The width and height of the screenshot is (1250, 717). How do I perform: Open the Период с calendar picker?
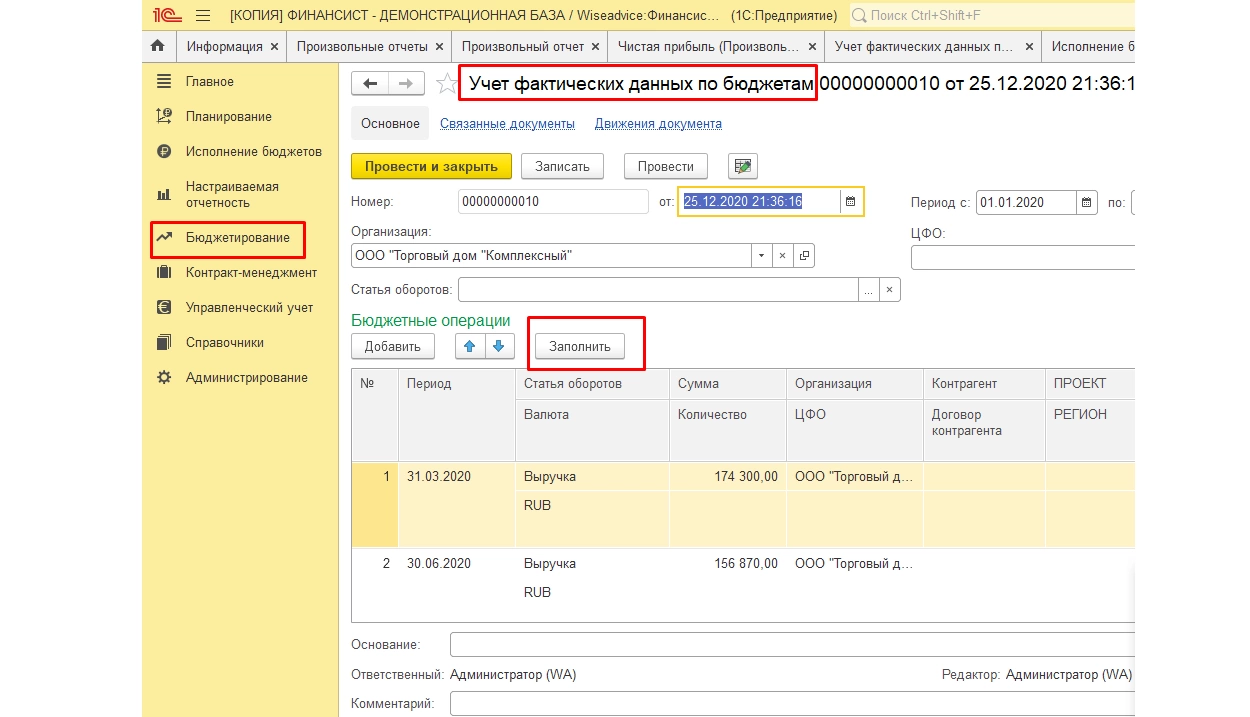(1087, 202)
